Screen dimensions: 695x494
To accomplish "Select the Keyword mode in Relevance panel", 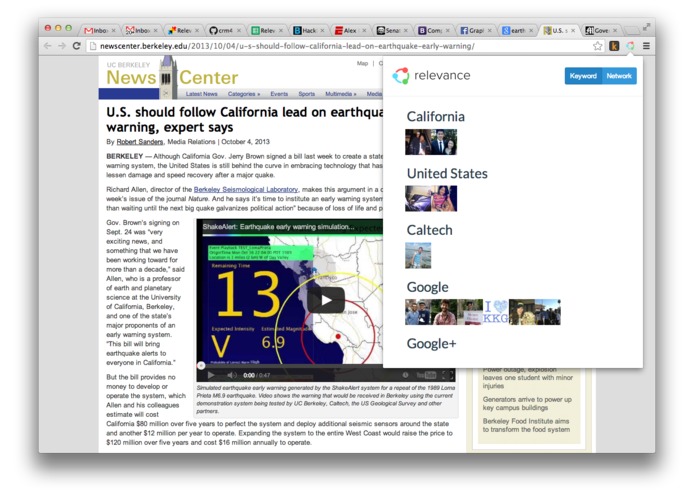I will coord(582,76).
